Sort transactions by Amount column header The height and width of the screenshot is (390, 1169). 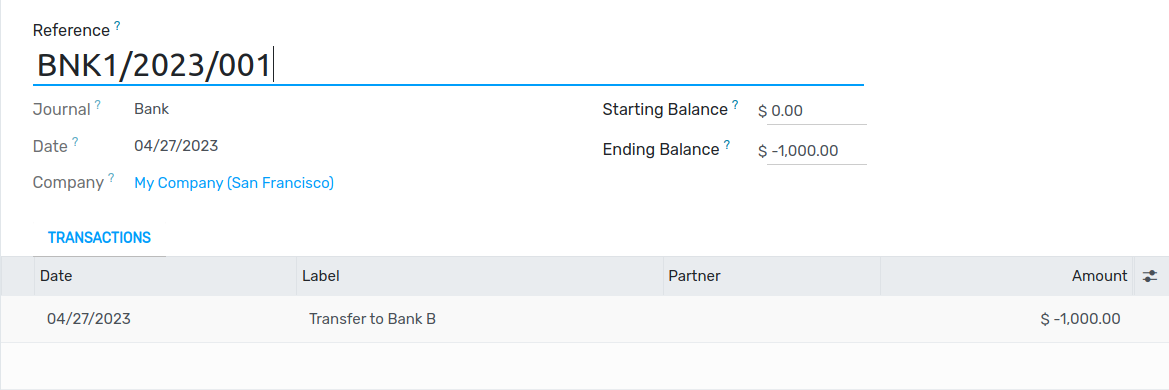click(1007, 276)
